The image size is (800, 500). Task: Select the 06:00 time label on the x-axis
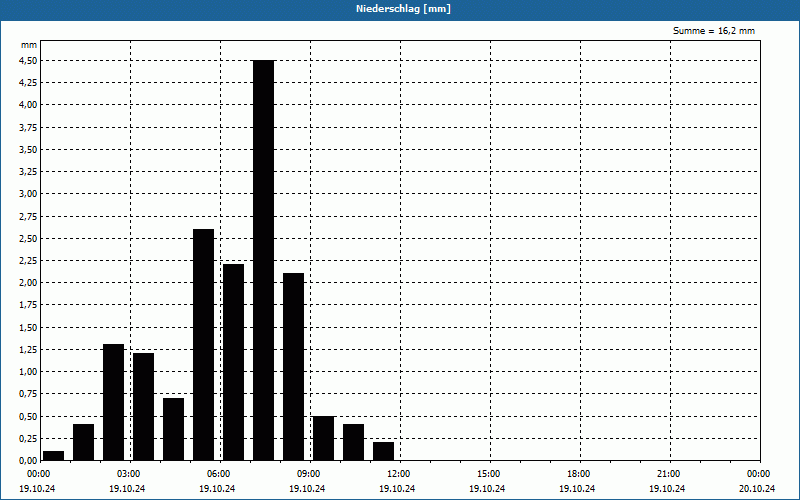click(x=219, y=474)
